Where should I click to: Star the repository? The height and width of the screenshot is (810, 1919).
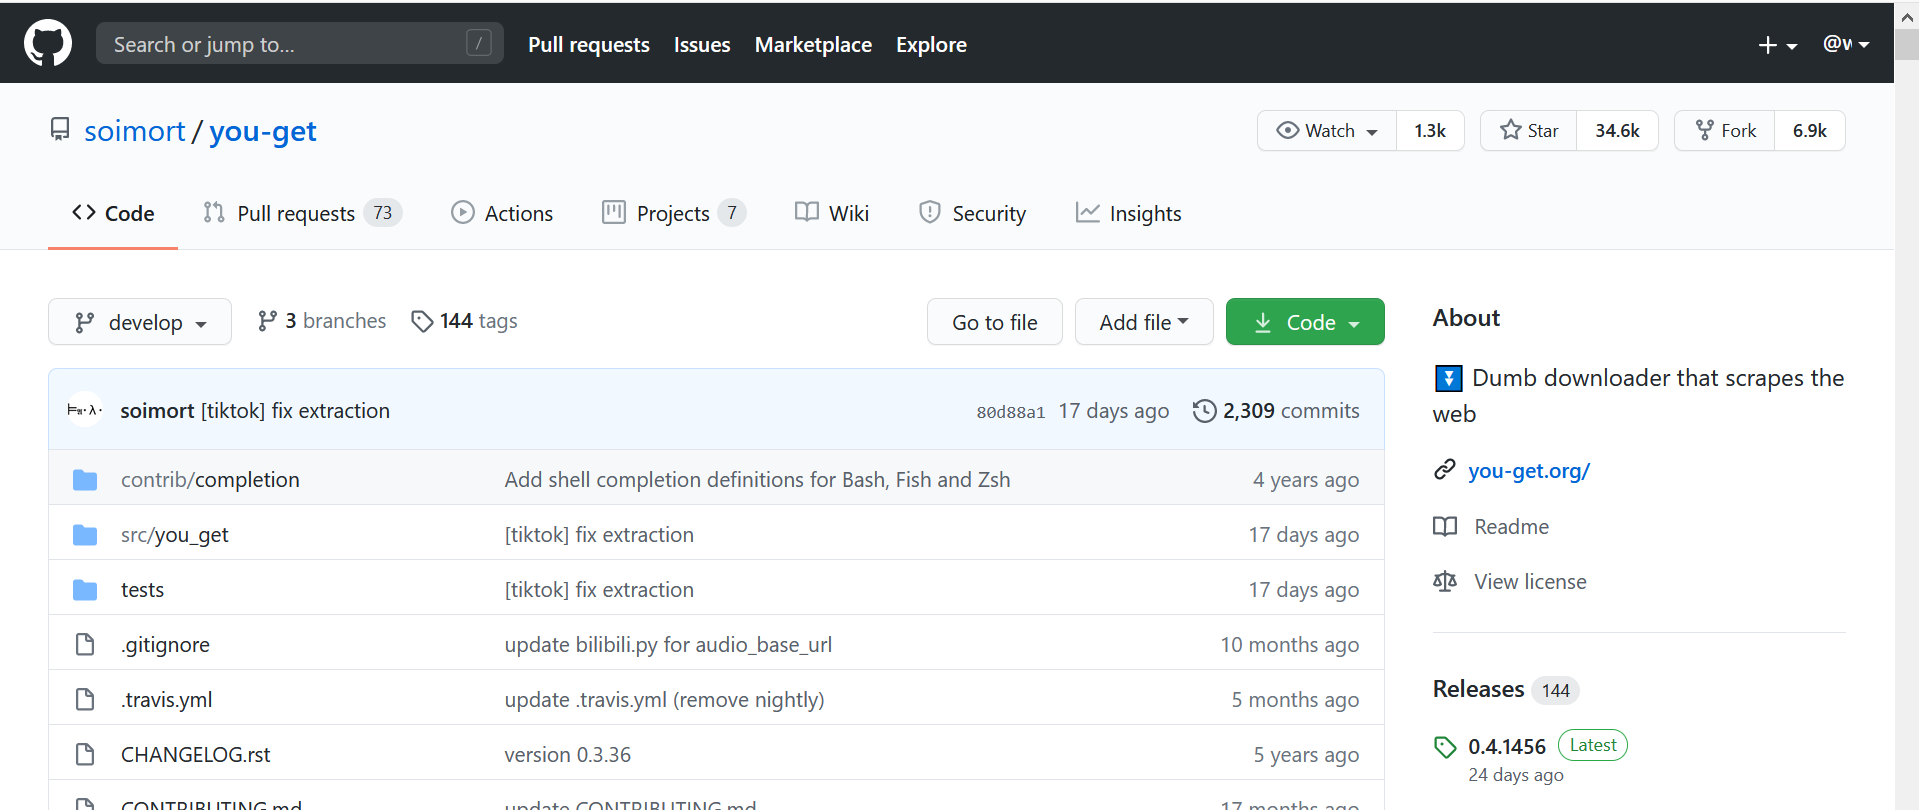click(x=1529, y=131)
